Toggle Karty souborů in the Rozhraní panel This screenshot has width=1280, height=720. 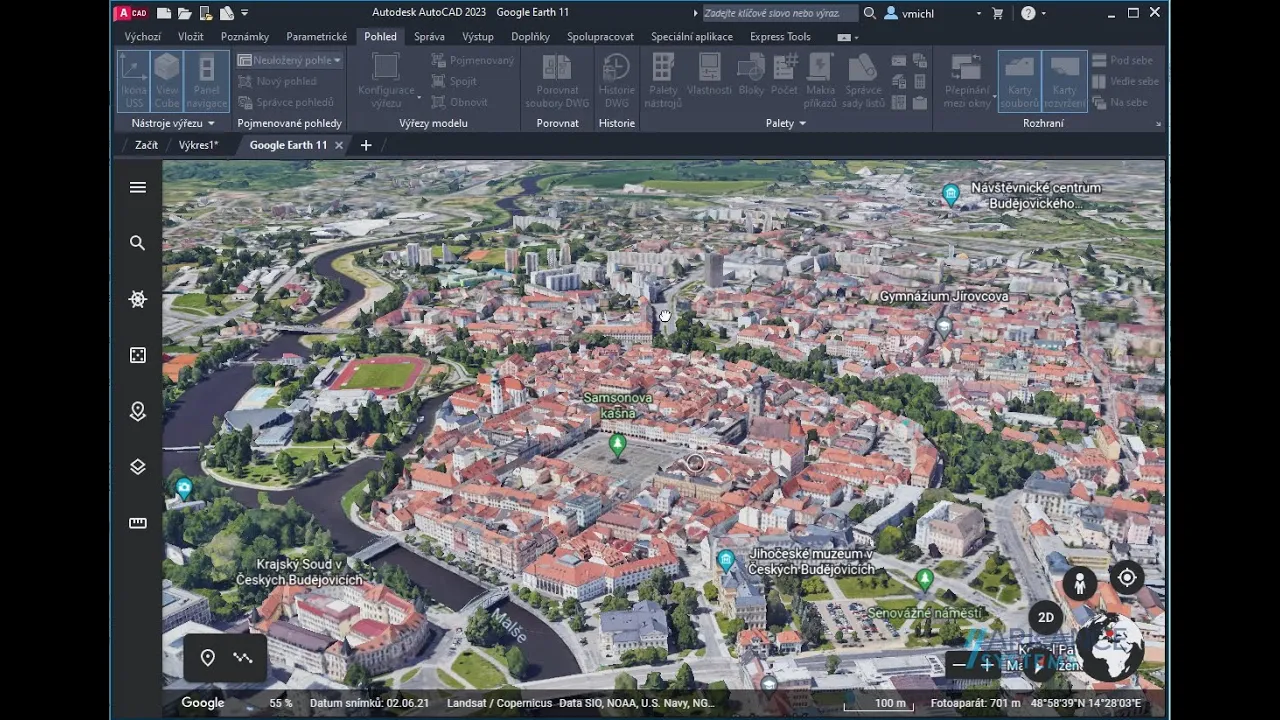(x=1018, y=81)
